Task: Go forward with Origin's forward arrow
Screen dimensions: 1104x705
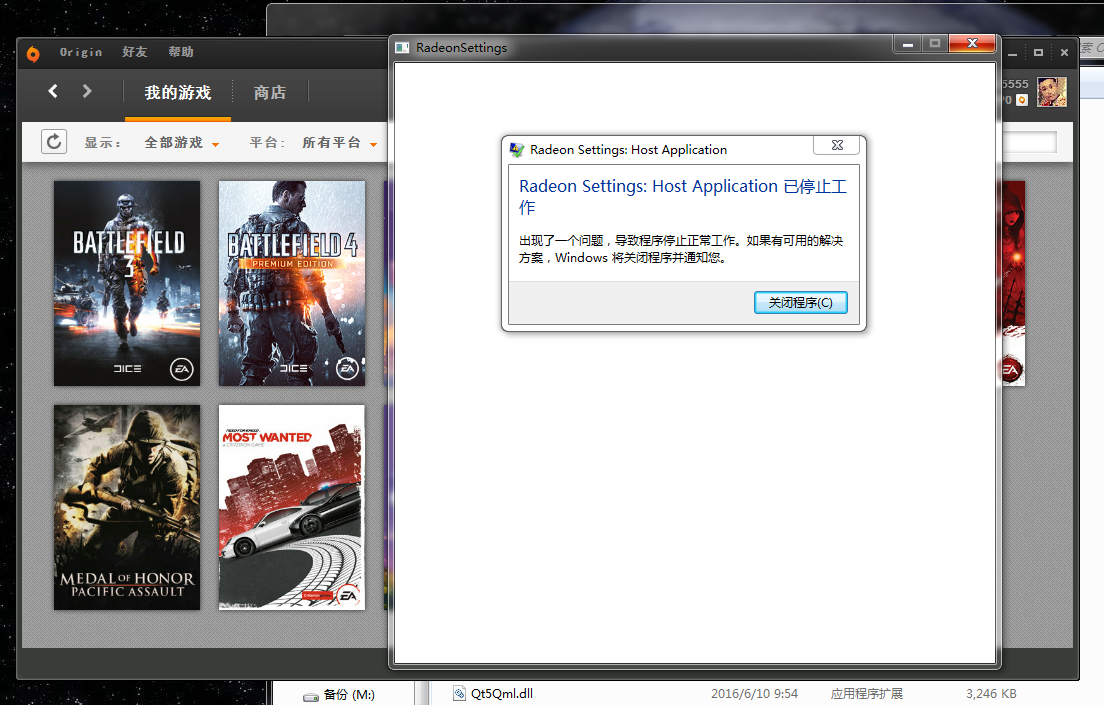Action: click(87, 91)
